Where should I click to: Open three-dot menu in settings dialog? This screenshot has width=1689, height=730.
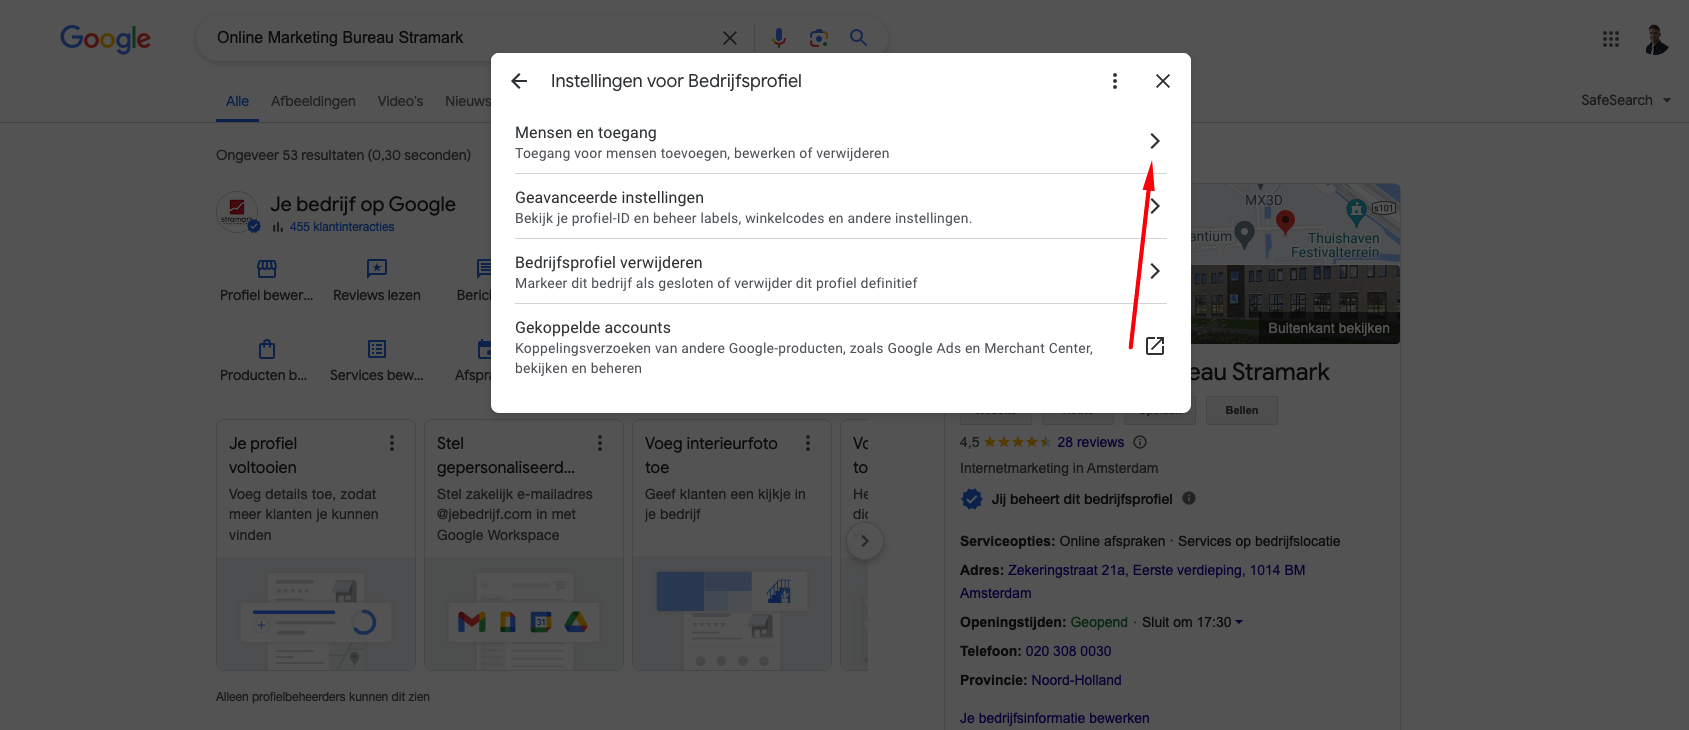click(1115, 81)
